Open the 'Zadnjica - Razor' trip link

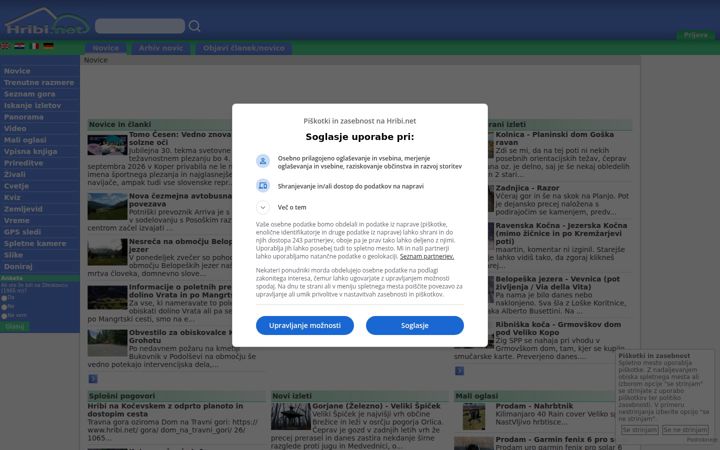point(527,188)
